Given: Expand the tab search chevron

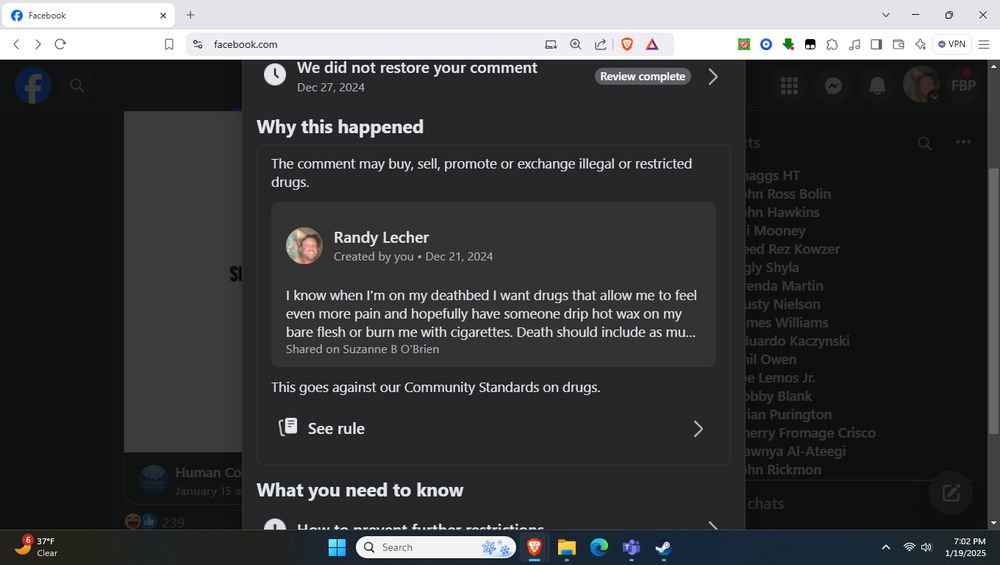Looking at the screenshot, I should tap(886, 15).
